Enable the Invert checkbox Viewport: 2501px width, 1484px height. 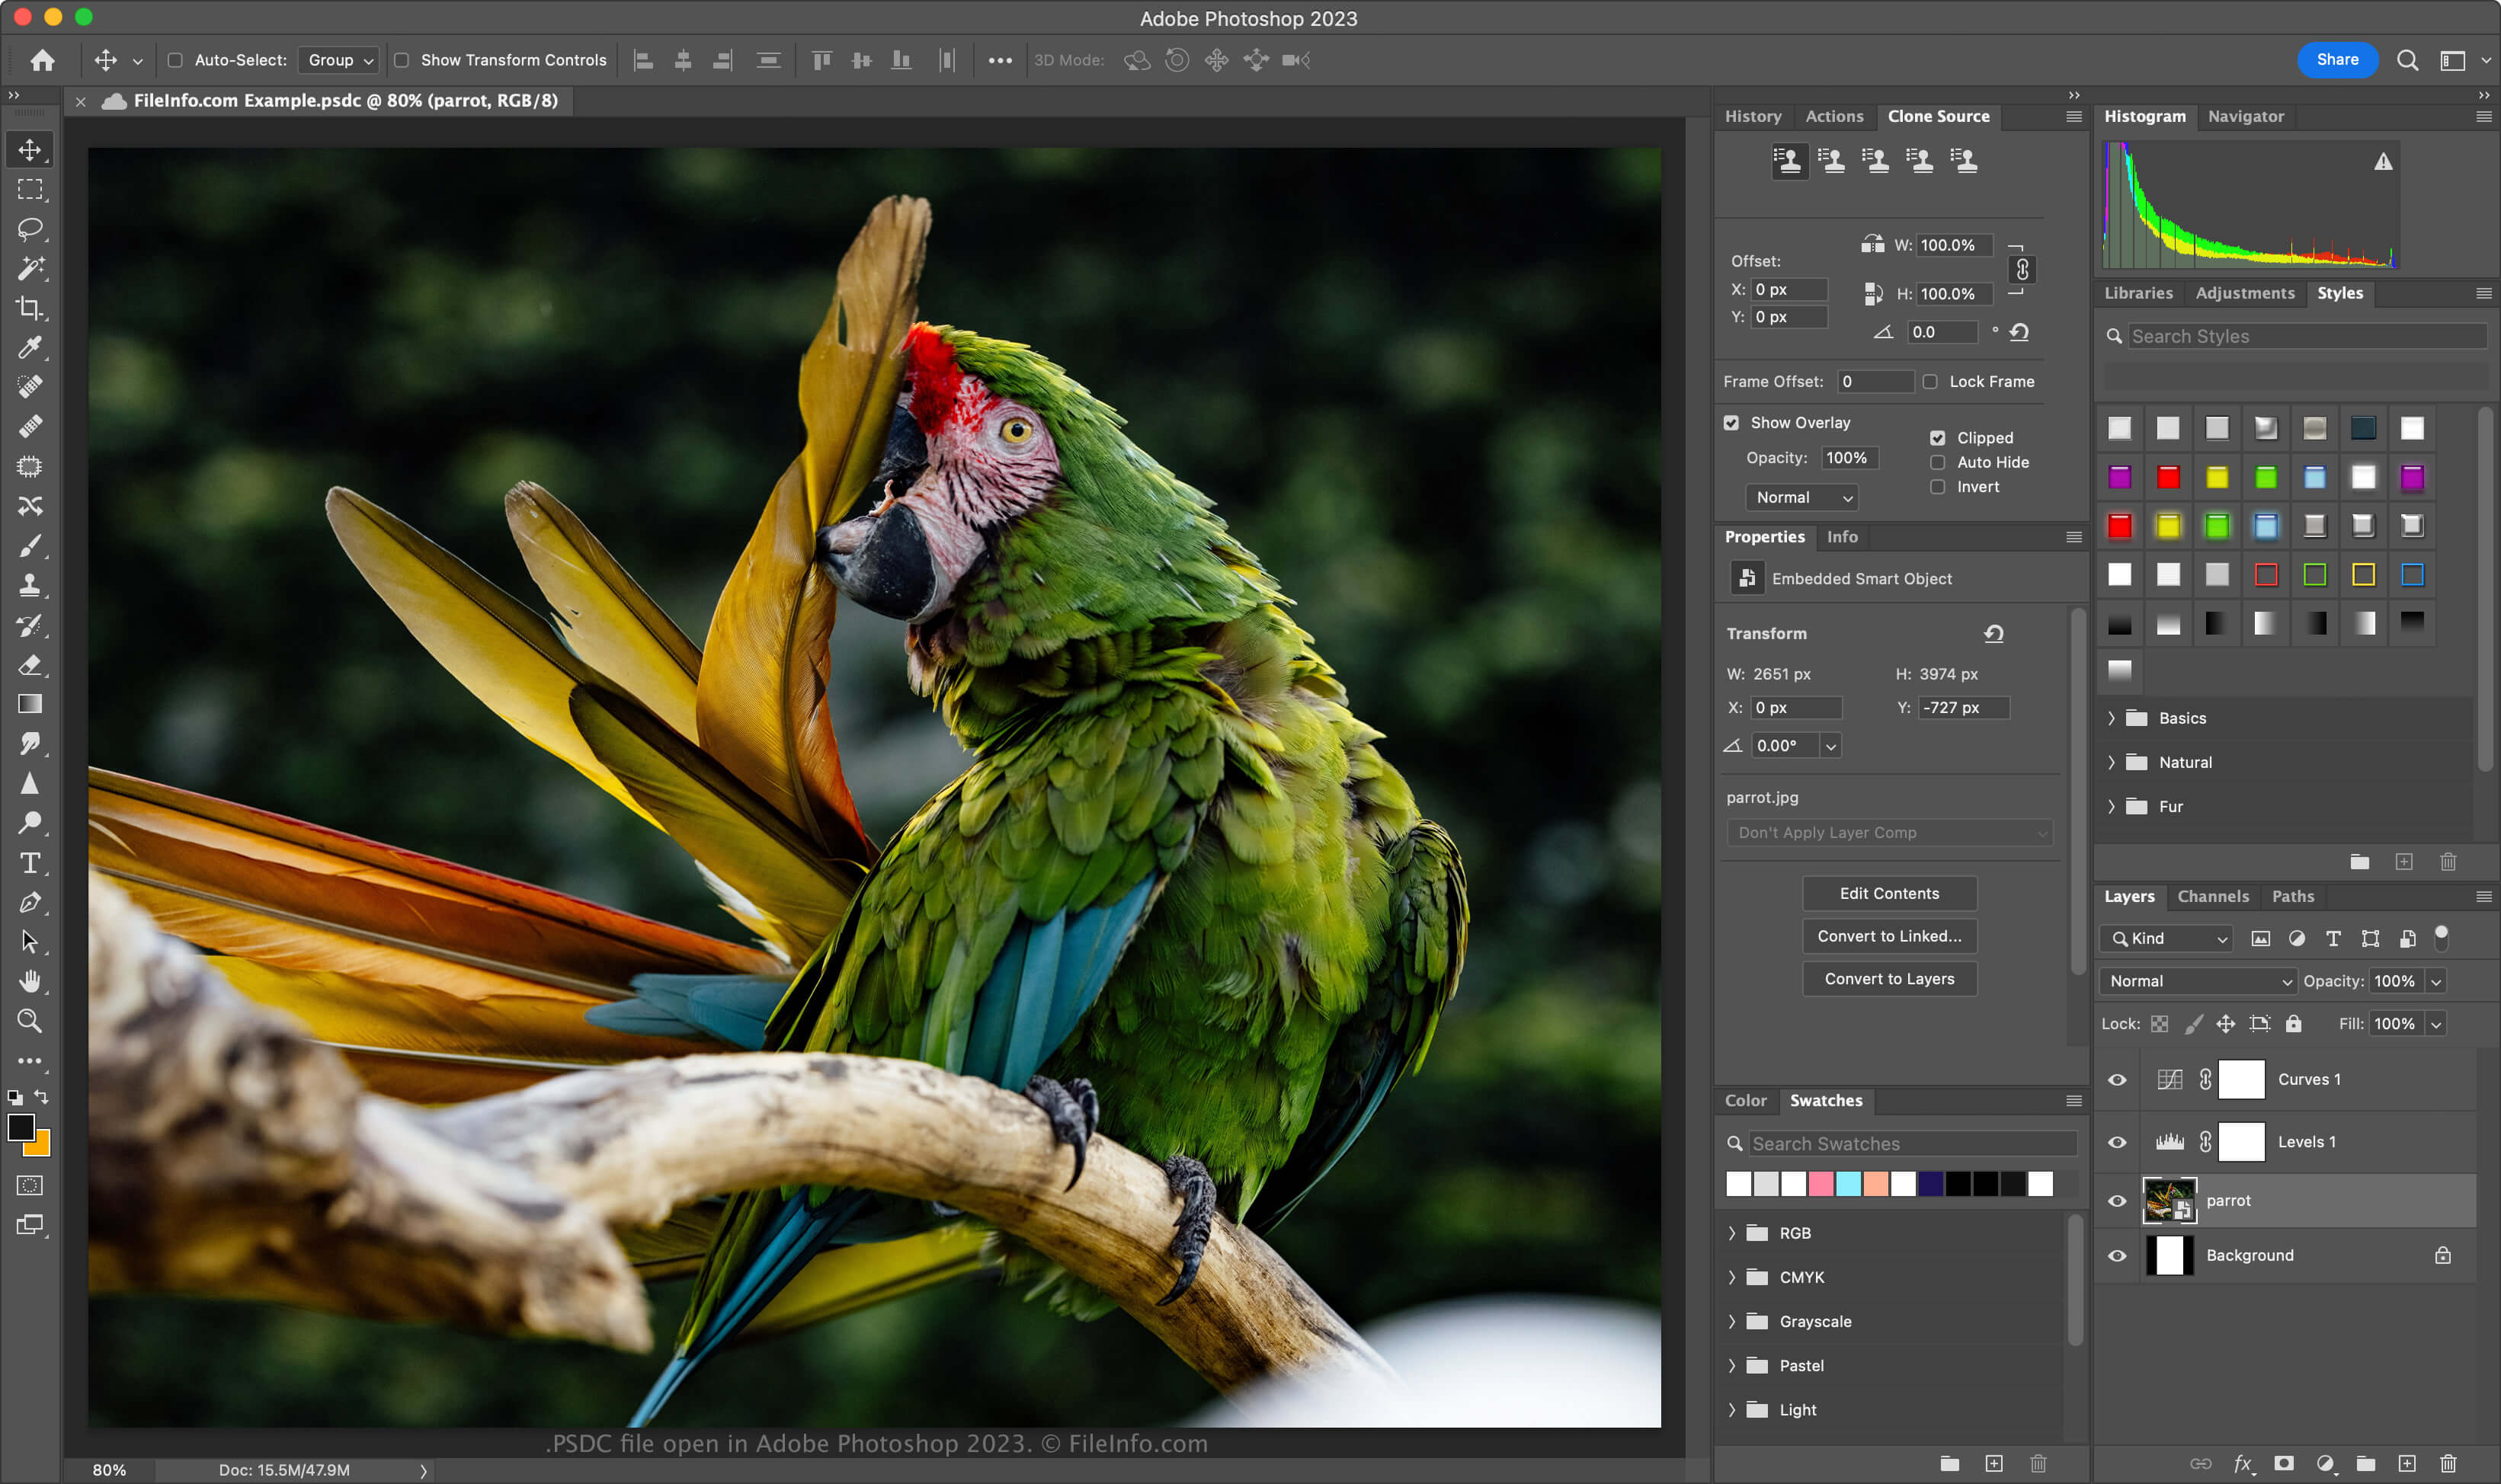click(x=1937, y=487)
